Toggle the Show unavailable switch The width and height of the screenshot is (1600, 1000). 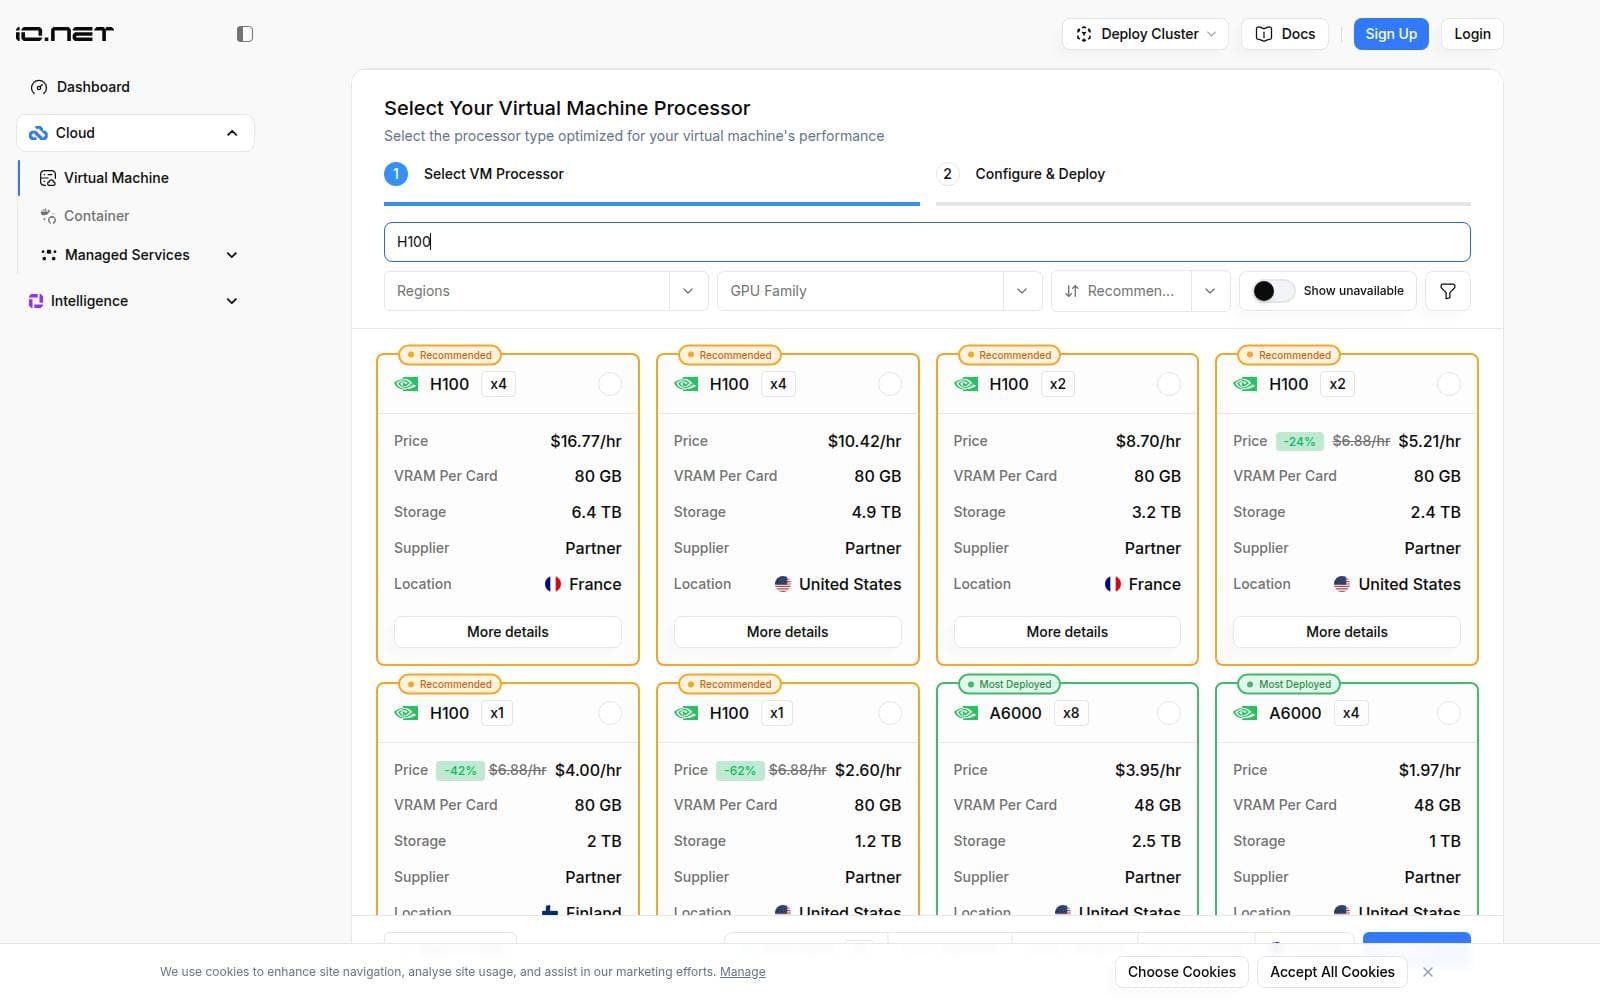click(1273, 291)
